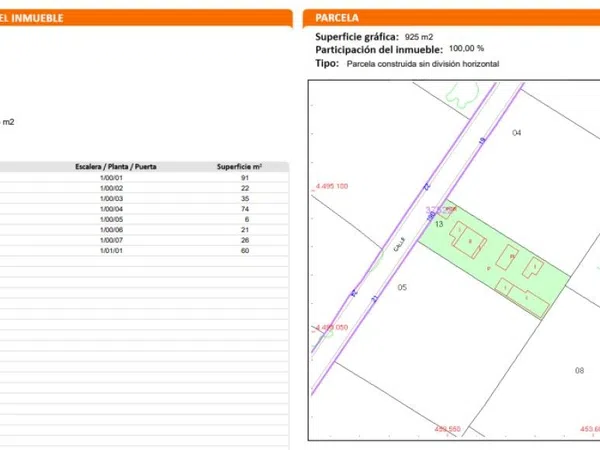Select table cell '1/00/01'
600x450 pixels.
pyautogui.click(x=111, y=178)
